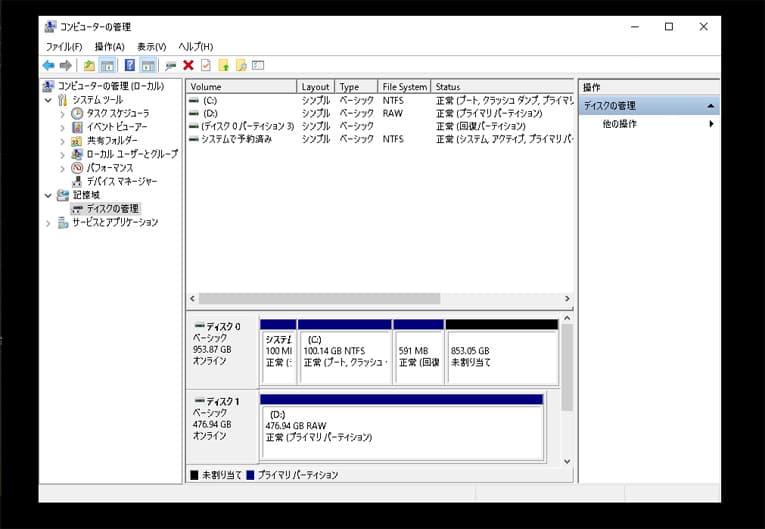Open タスク スケジューラ in the tree
765x529 pixels.
pyautogui.click(x=117, y=114)
